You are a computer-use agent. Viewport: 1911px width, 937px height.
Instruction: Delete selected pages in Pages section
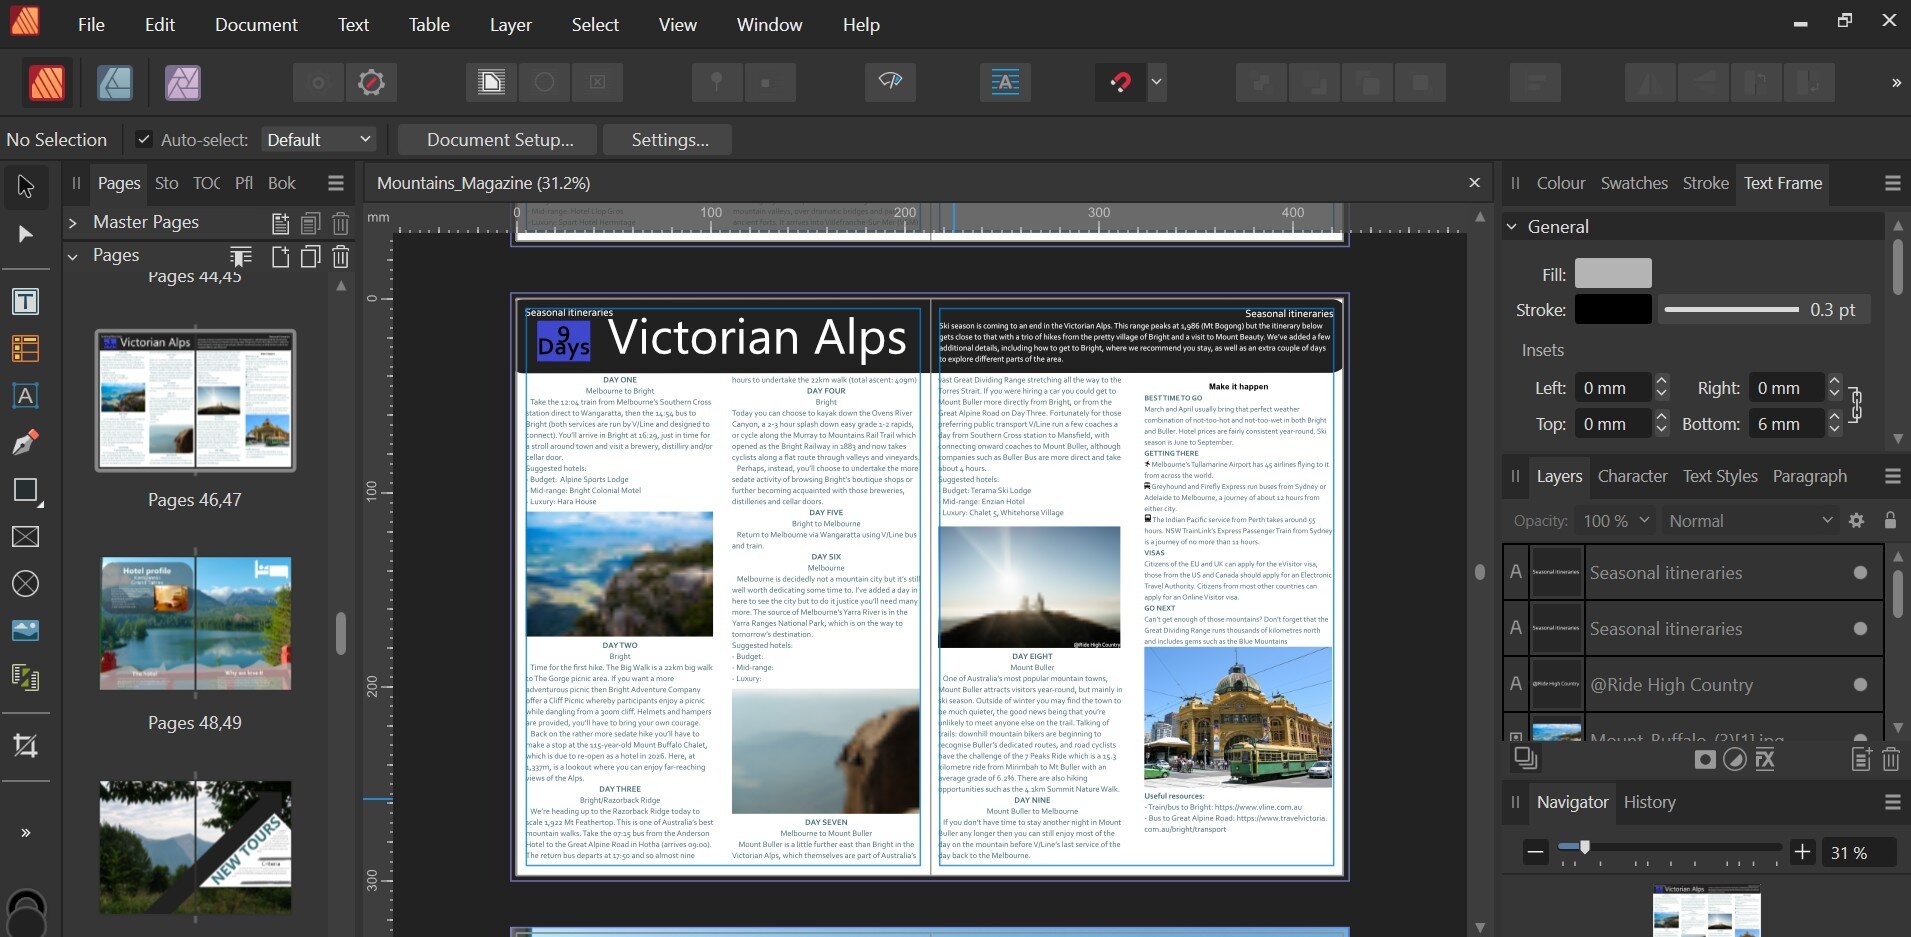pos(341,257)
